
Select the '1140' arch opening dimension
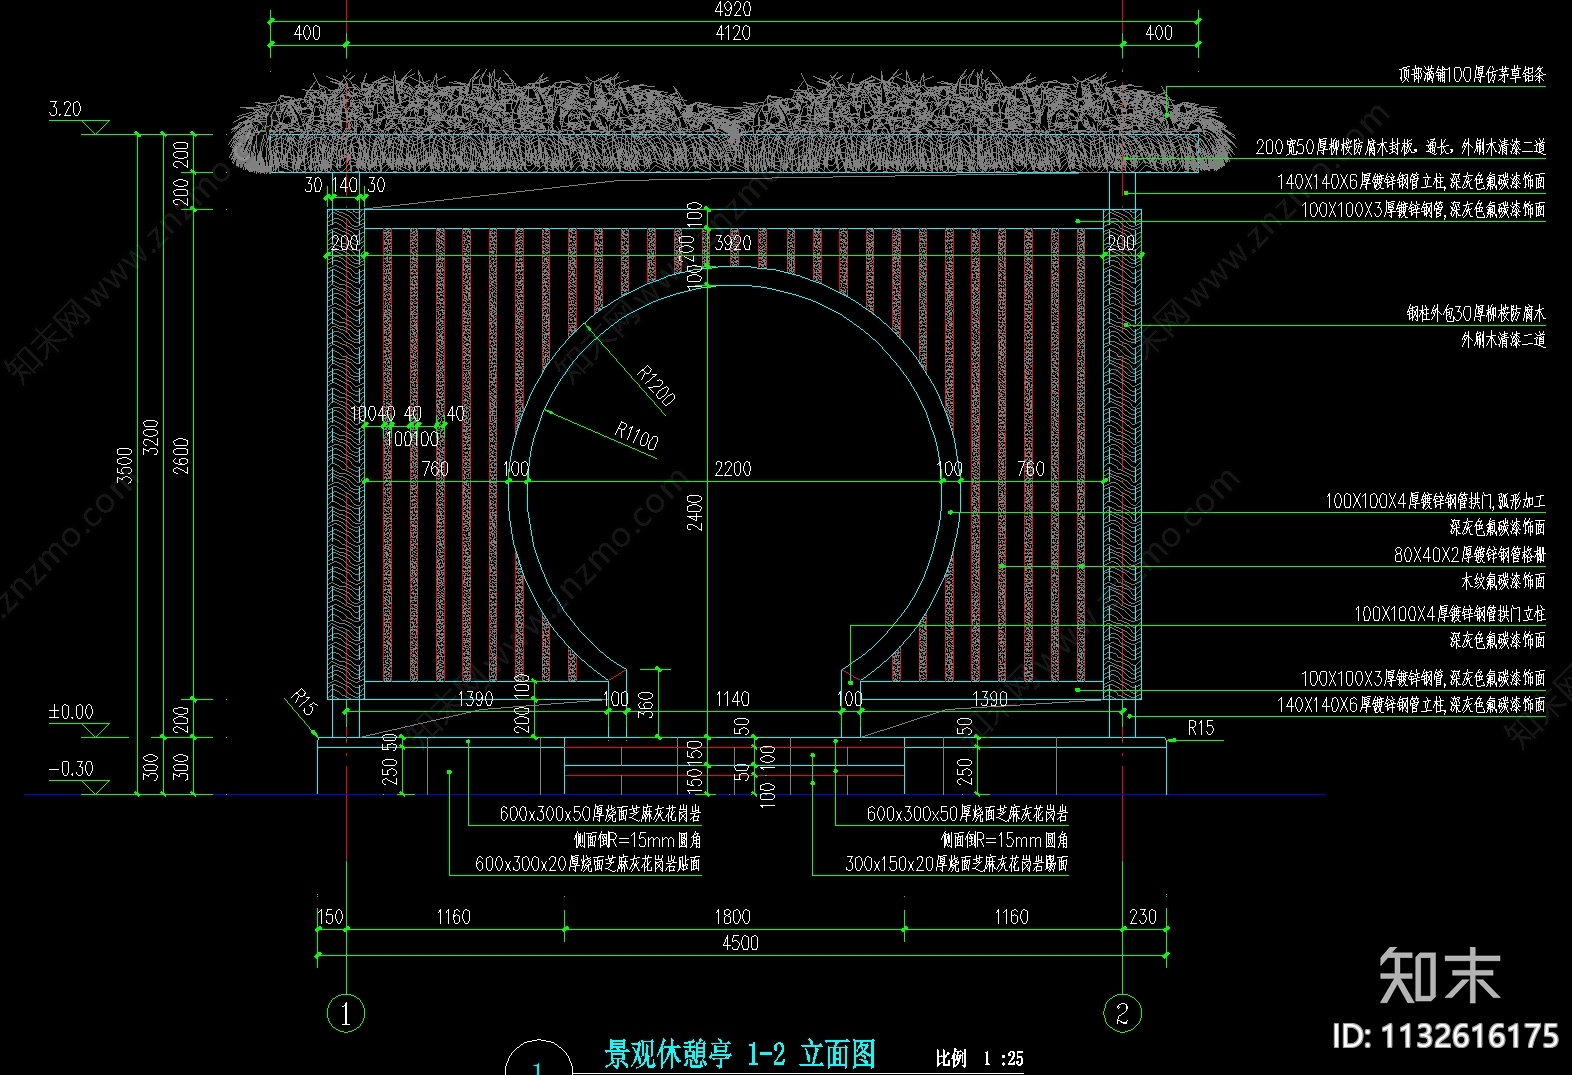coord(732,699)
